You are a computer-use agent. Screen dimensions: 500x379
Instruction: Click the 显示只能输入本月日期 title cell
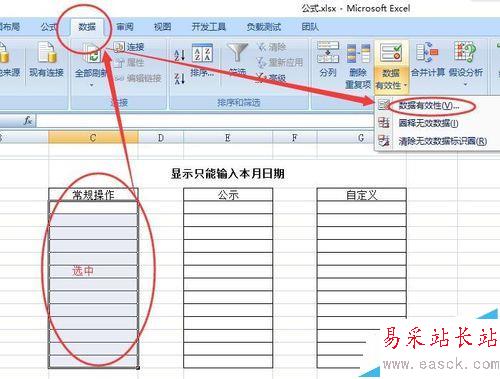pyautogui.click(x=228, y=174)
